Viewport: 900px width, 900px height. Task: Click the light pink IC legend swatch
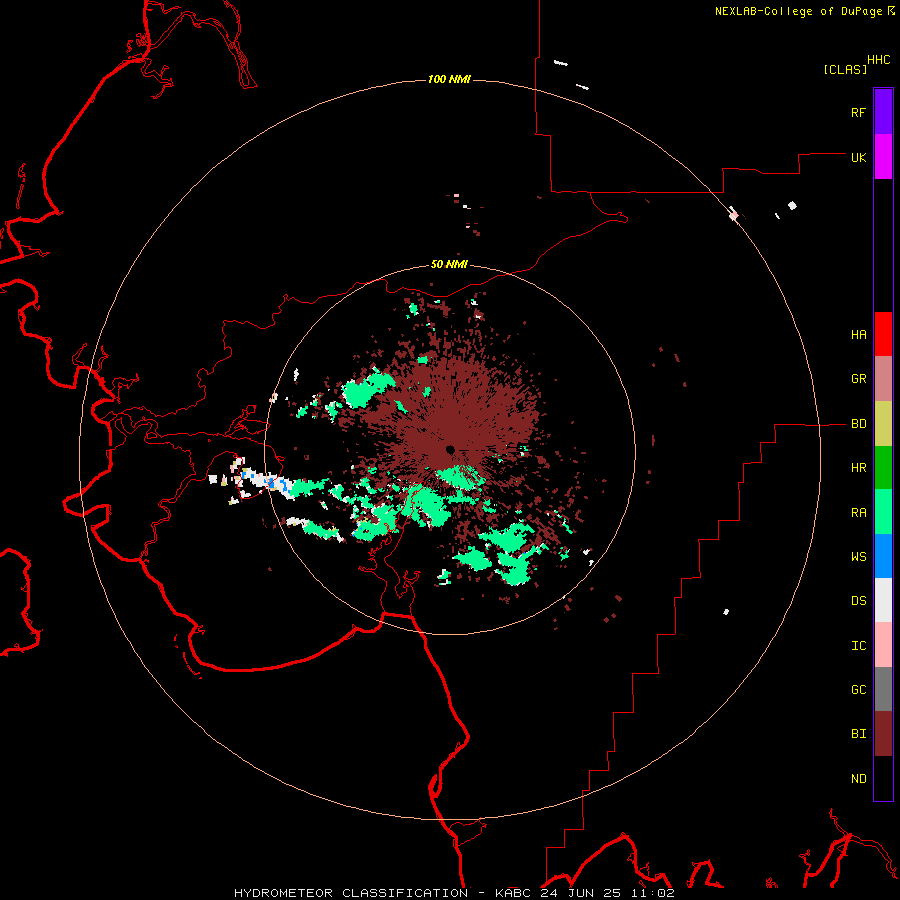883,645
